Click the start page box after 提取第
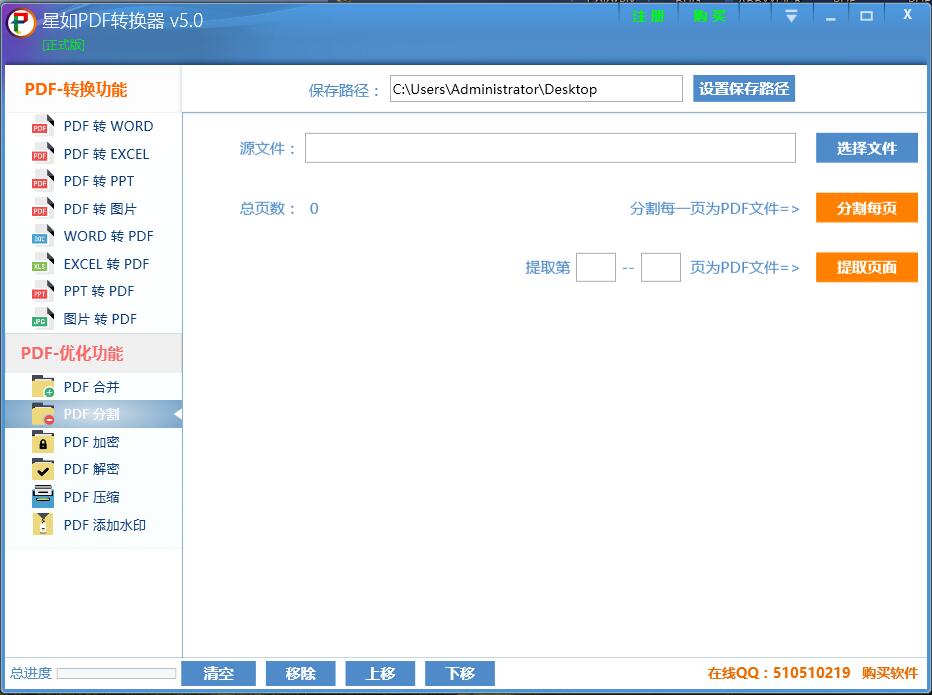The height and width of the screenshot is (695, 932). tap(596, 267)
